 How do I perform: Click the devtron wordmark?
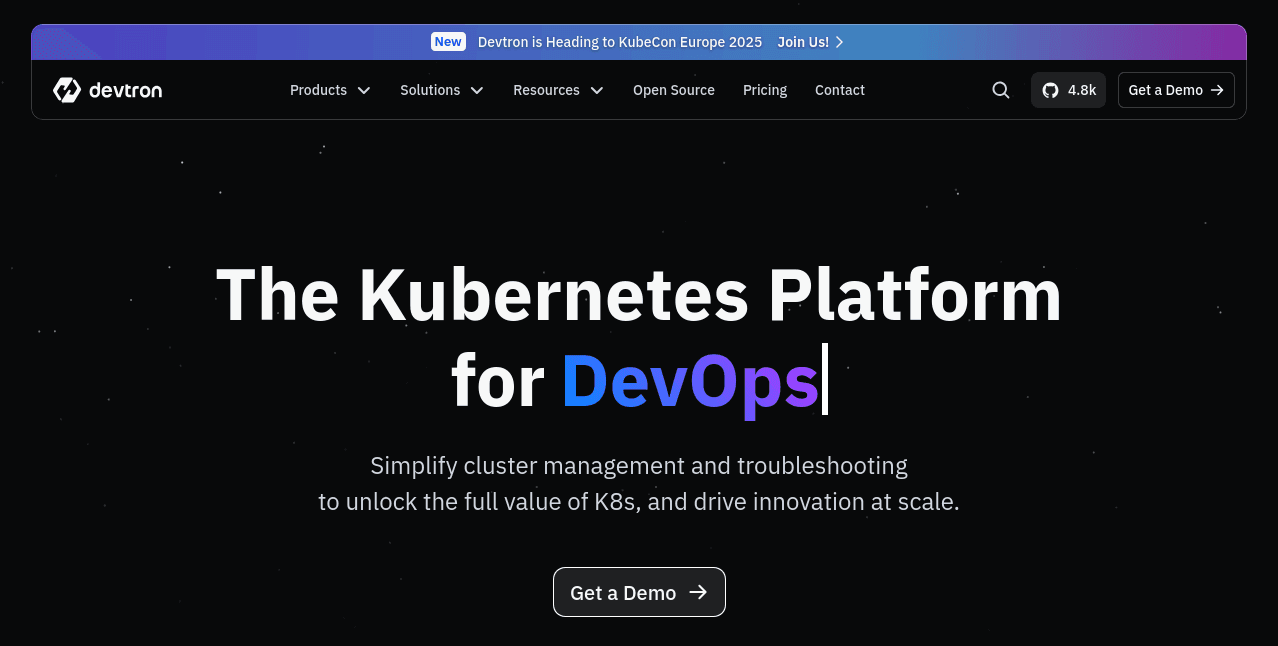coord(125,90)
